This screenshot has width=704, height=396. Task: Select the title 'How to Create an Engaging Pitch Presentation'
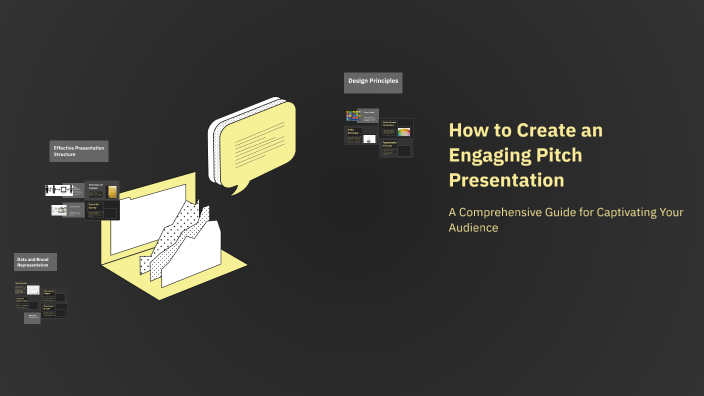[x=526, y=155]
